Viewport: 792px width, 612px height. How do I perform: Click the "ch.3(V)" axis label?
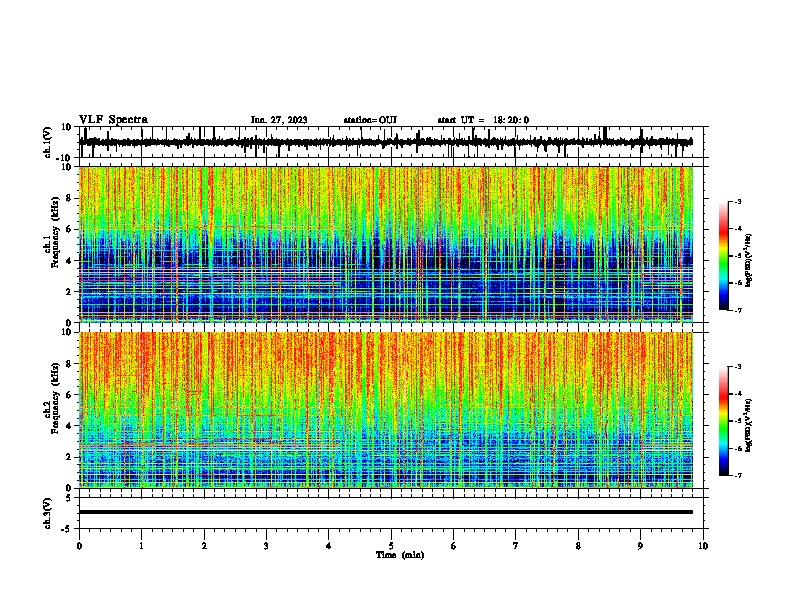(48, 513)
